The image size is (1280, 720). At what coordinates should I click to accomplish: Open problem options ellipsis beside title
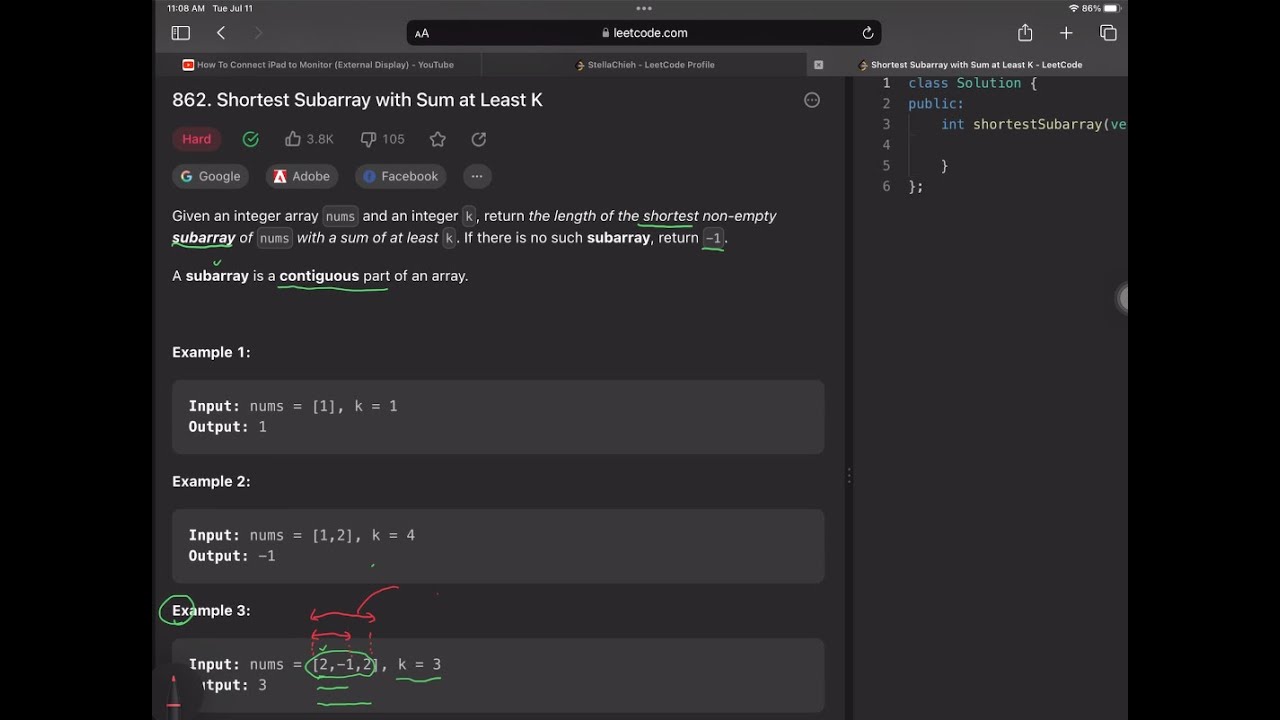click(x=812, y=100)
